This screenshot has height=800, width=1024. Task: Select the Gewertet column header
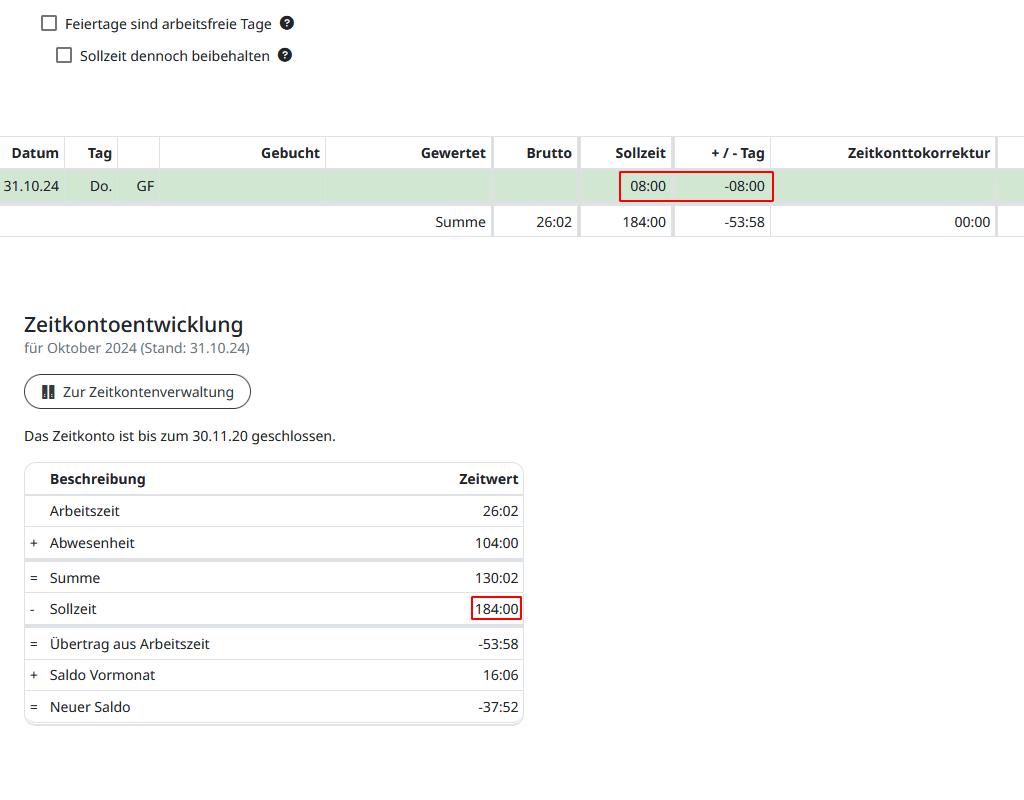pos(453,153)
